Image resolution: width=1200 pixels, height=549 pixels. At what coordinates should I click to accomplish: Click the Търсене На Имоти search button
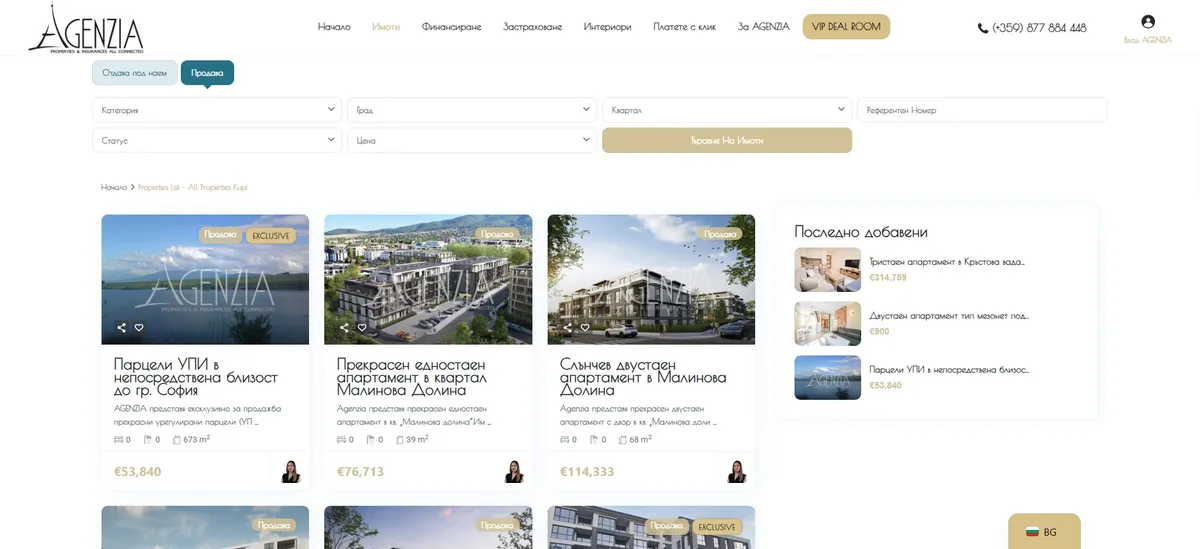click(x=727, y=140)
